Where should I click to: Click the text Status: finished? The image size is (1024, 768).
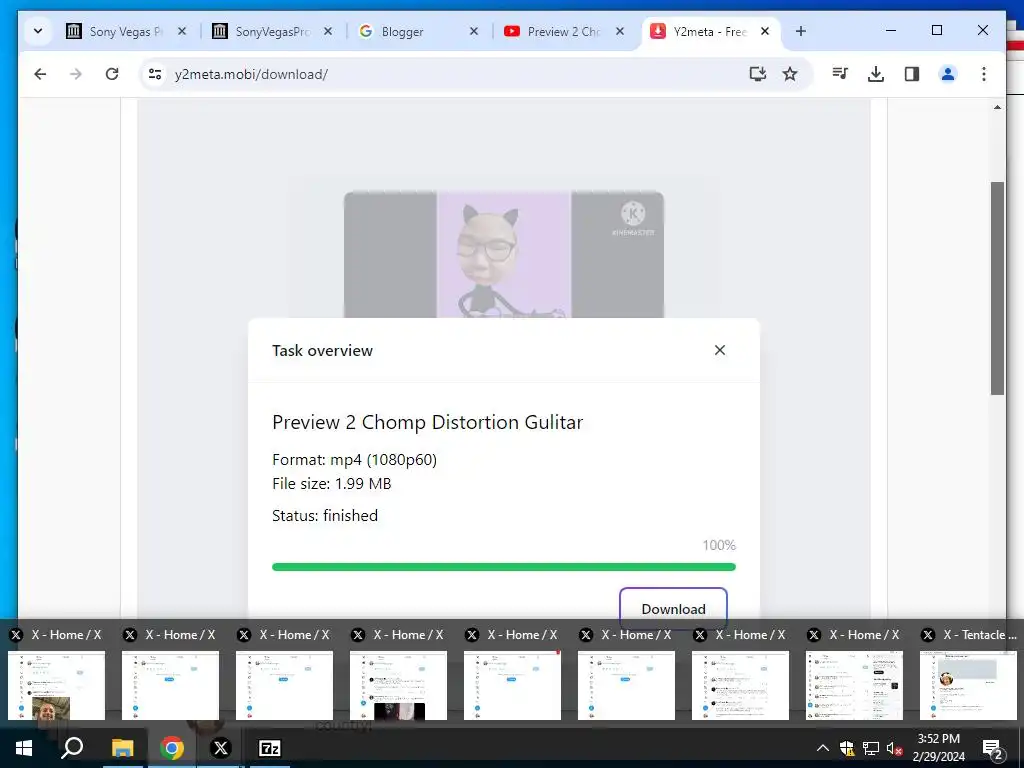tap(325, 515)
